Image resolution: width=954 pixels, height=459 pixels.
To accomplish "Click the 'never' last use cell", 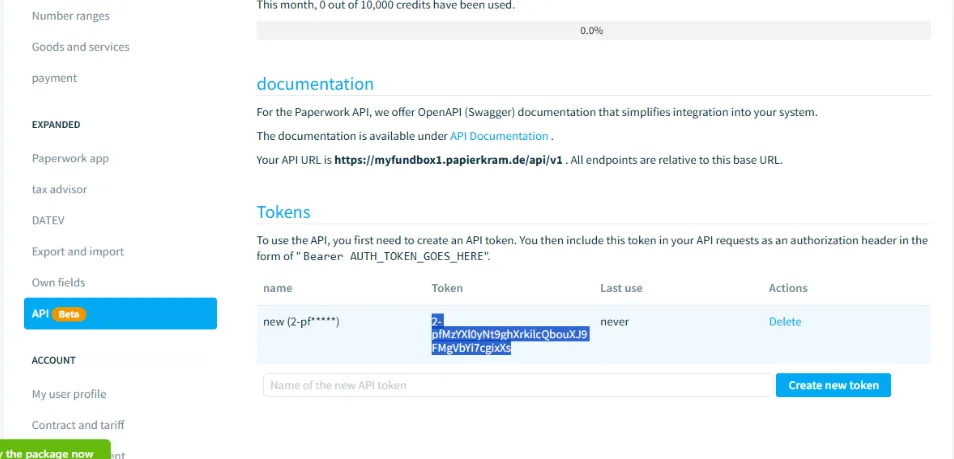I will point(615,321).
